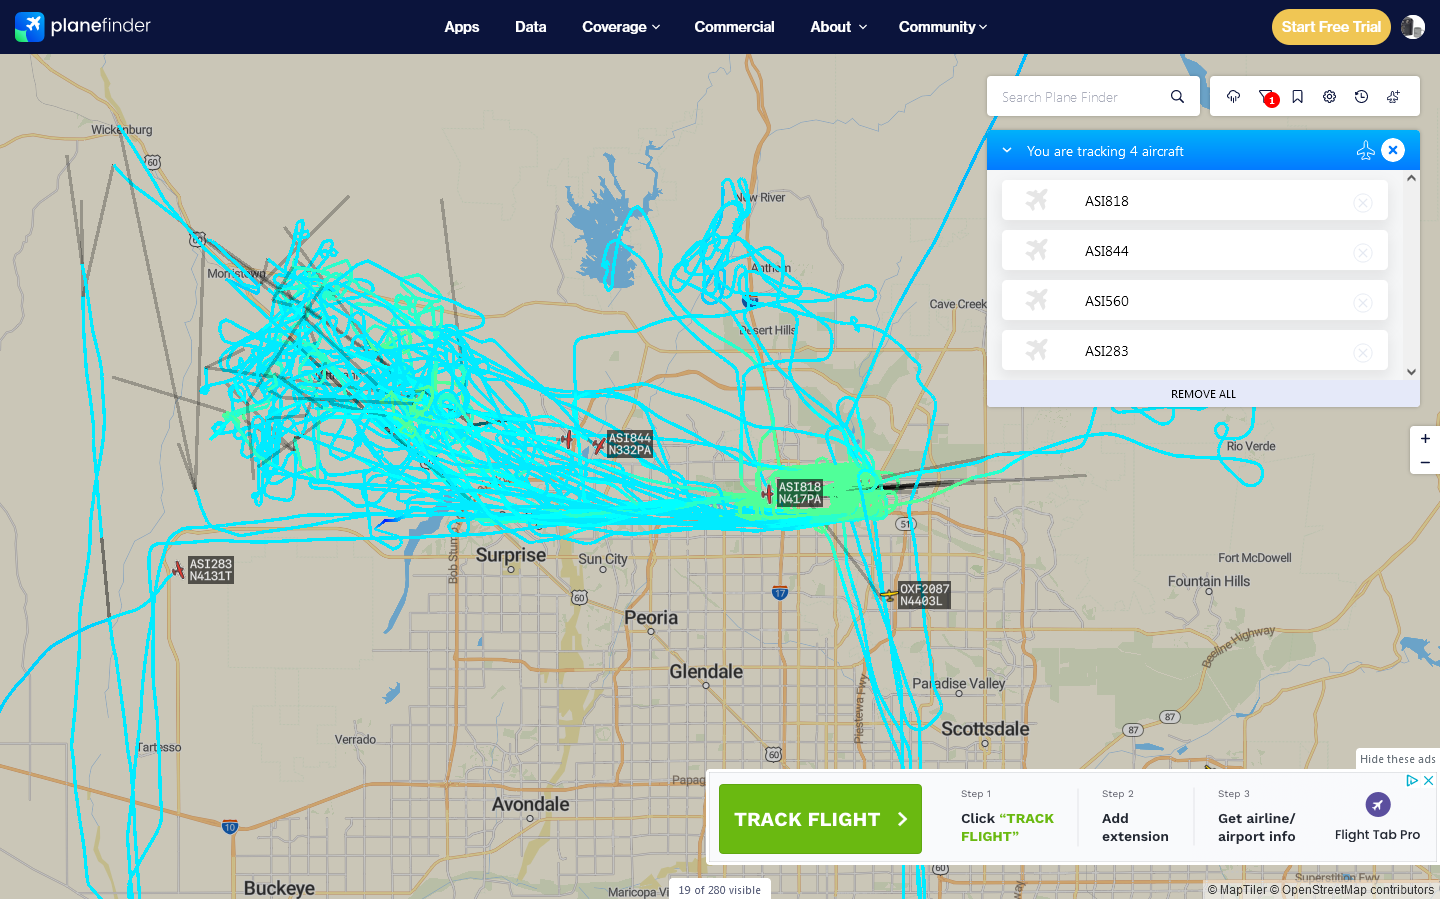Select ASI283 in the tracked list
Image resolution: width=1440 pixels, height=900 pixels.
[x=1195, y=350]
